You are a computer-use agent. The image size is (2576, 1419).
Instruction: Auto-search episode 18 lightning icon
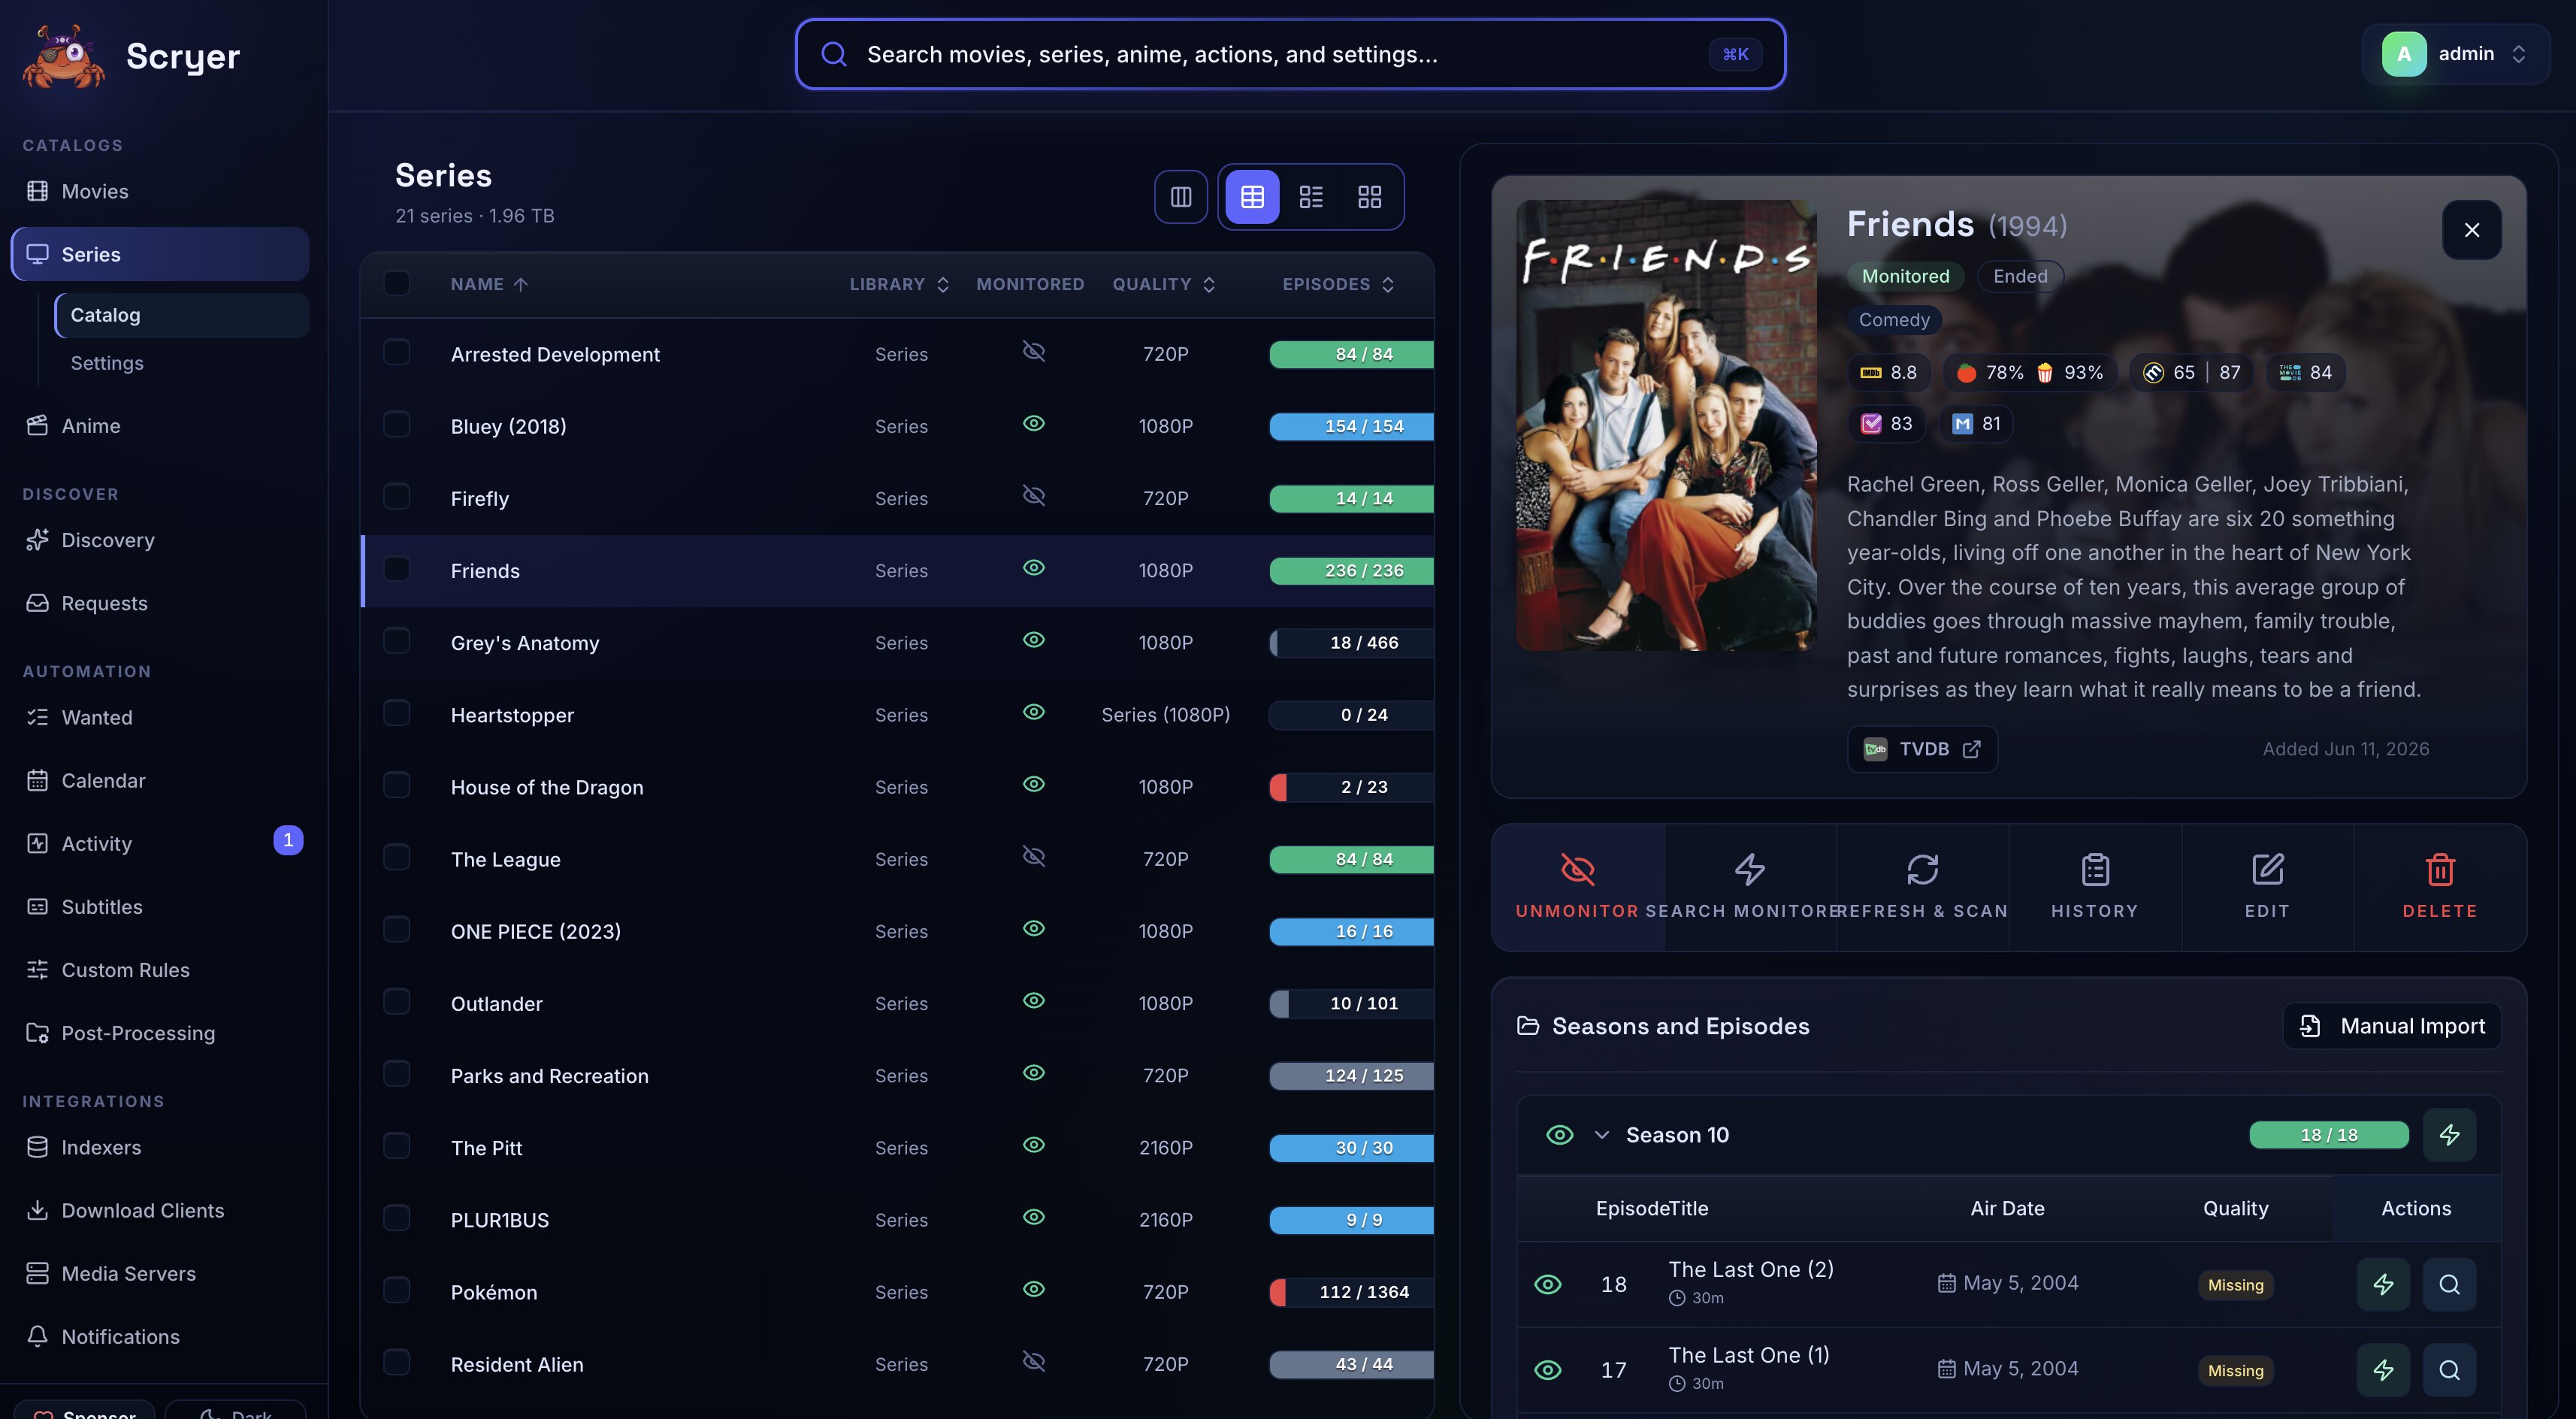2383,1284
